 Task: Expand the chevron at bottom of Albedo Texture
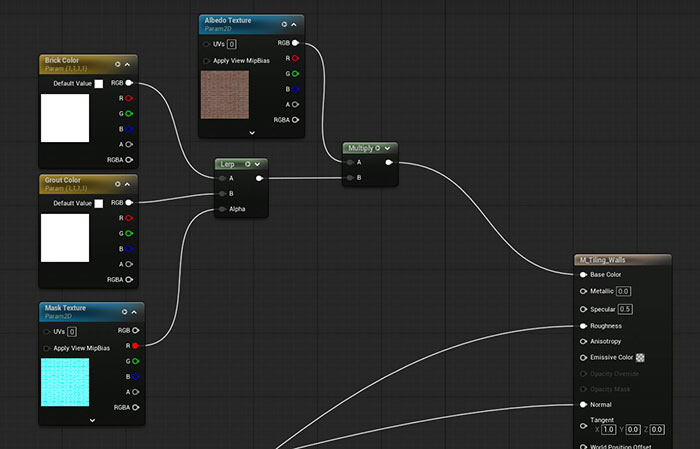point(252,131)
